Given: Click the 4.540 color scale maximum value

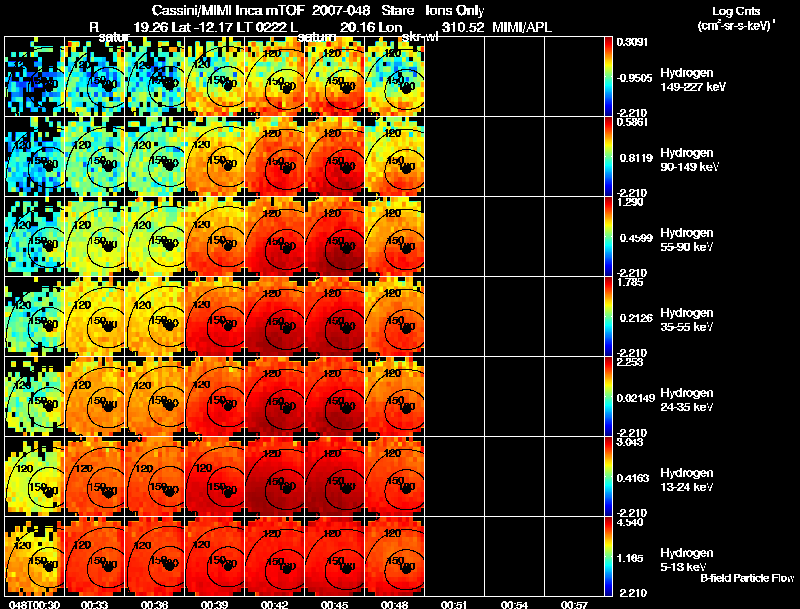Looking at the screenshot, I should click(630, 522).
